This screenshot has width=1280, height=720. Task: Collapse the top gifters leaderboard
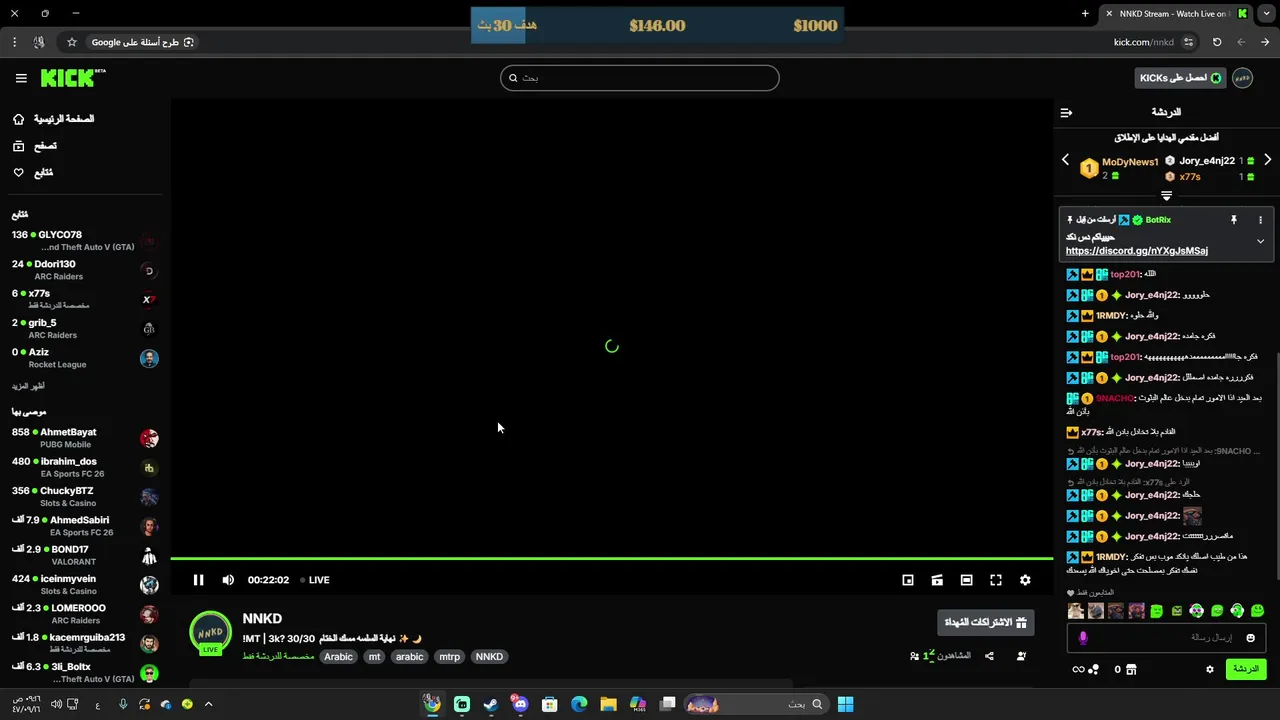click(x=1166, y=196)
